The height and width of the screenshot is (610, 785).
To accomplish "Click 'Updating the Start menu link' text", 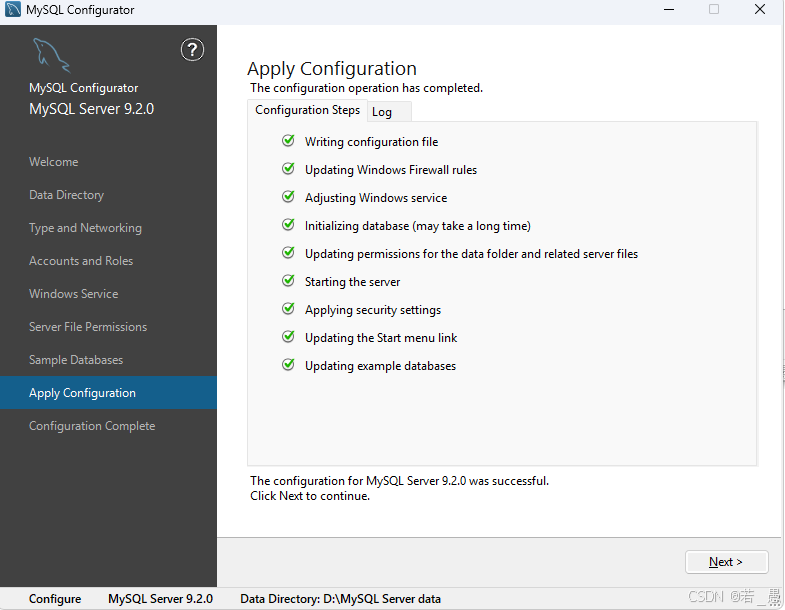I will (x=381, y=338).
